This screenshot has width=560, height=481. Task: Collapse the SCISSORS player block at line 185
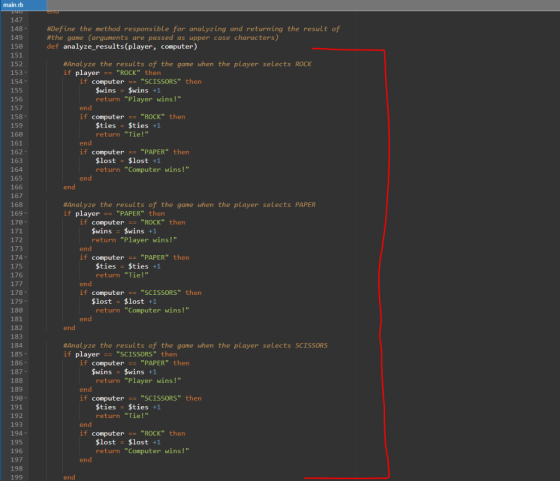(x=26, y=354)
